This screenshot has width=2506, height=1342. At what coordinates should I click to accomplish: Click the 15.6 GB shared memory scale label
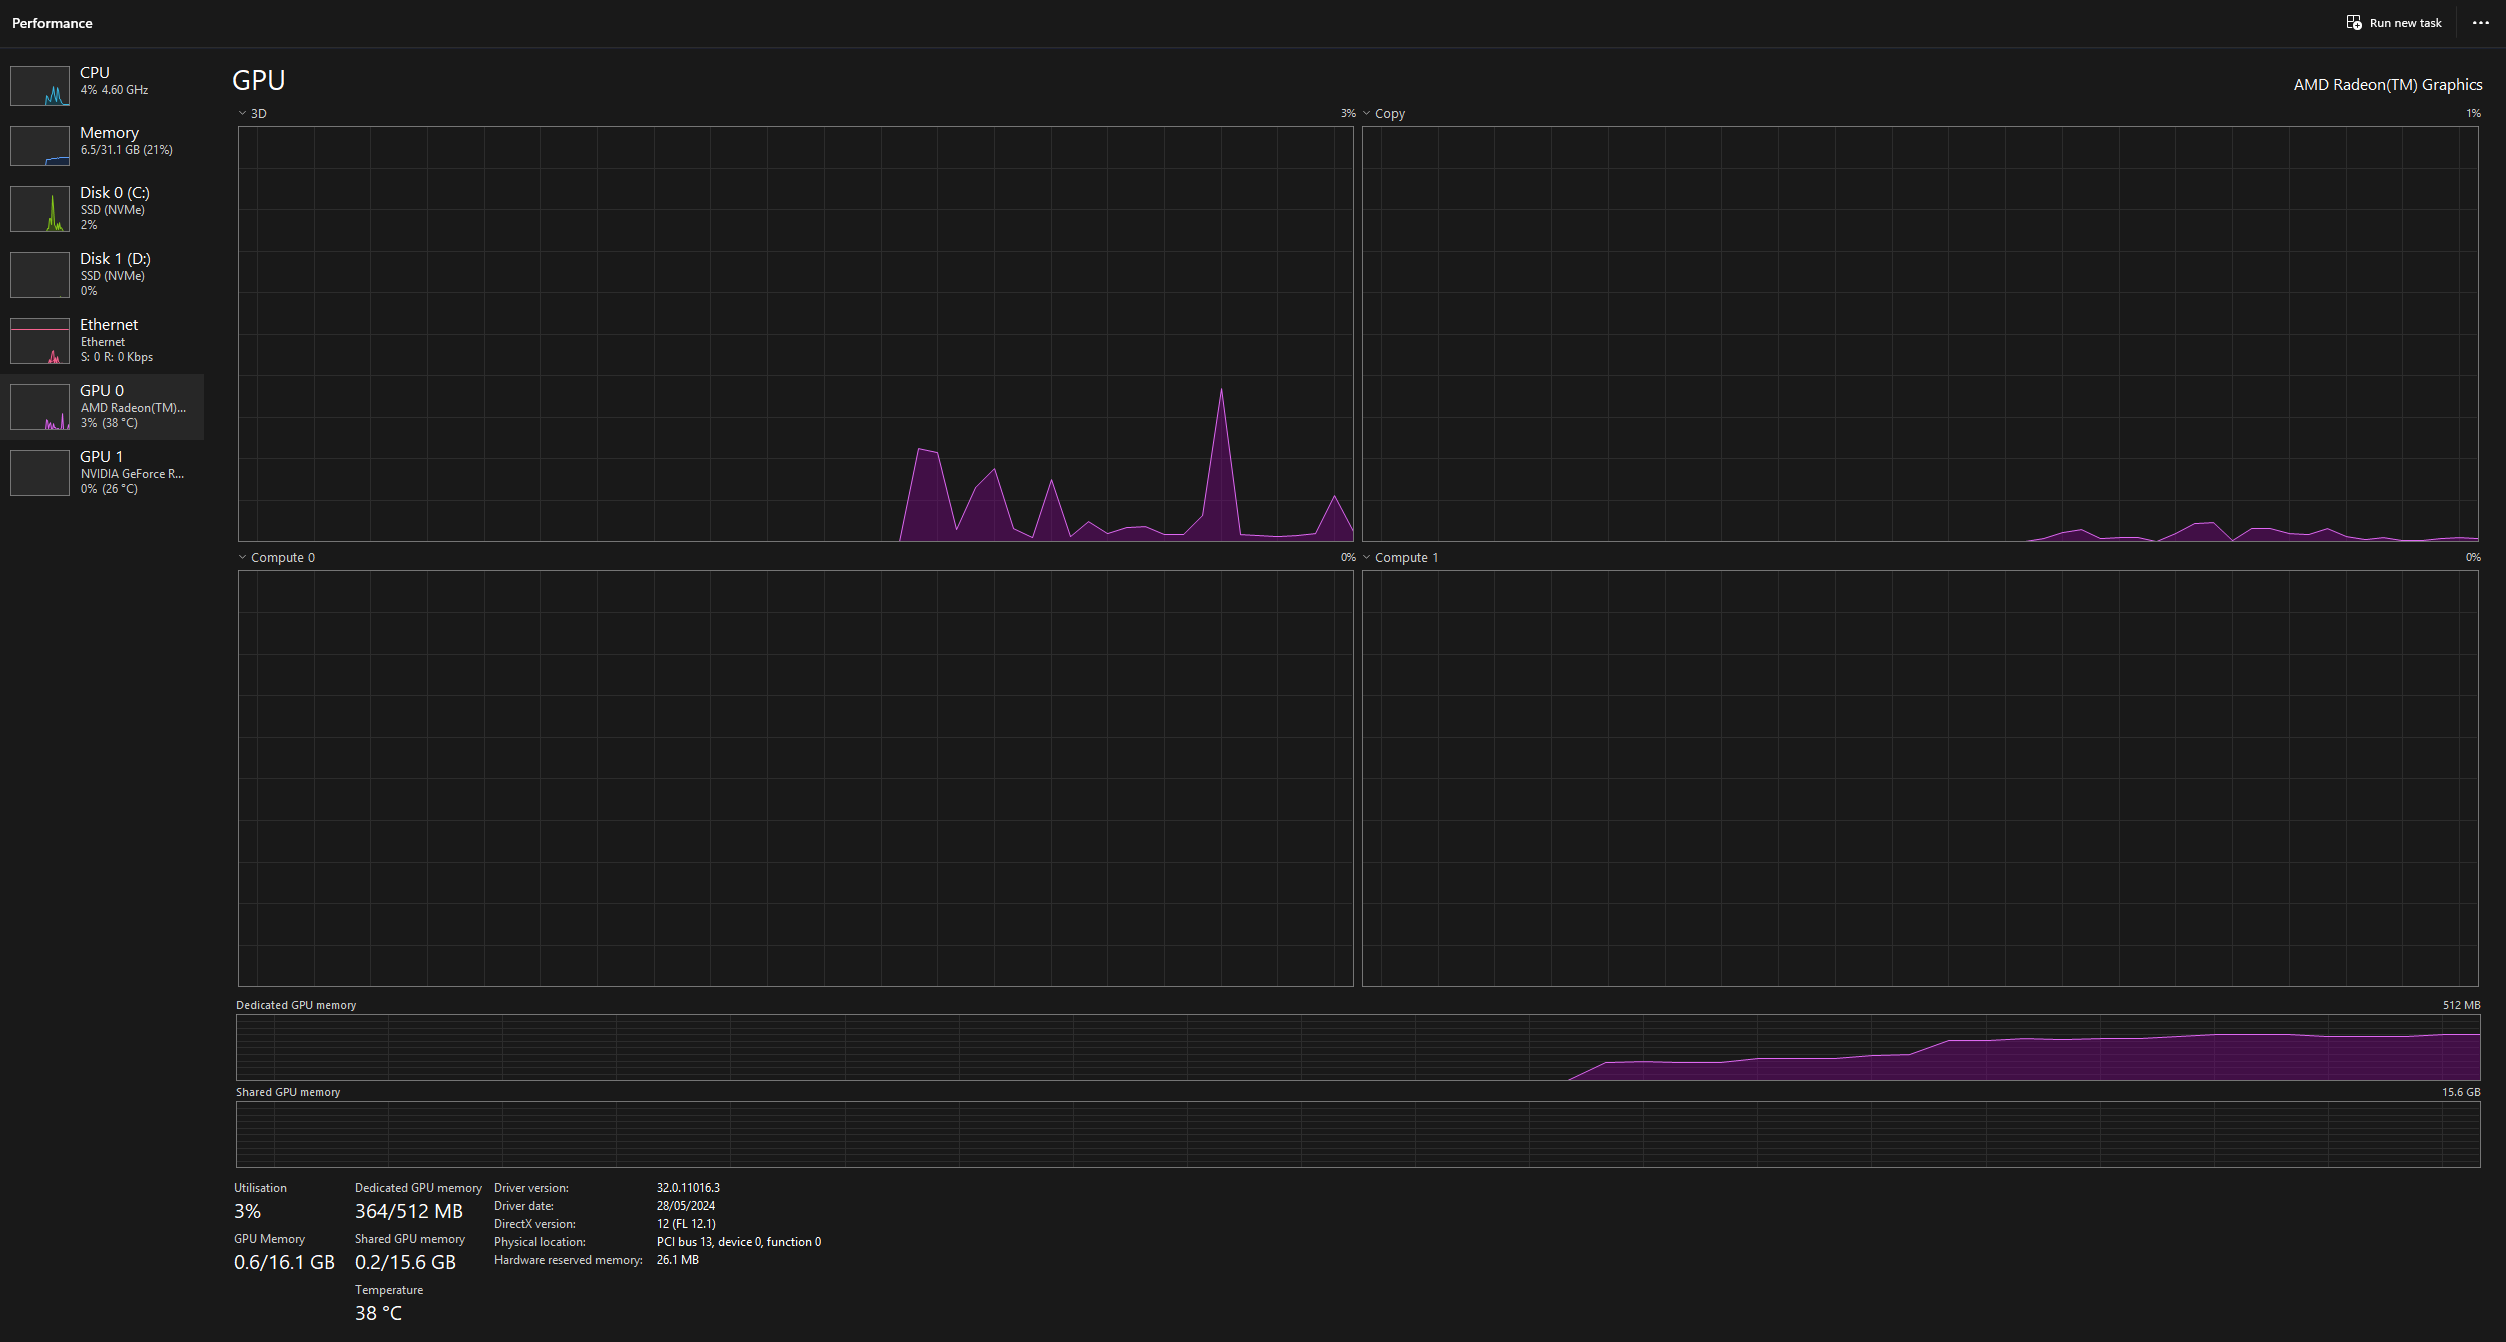[x=2461, y=1092]
